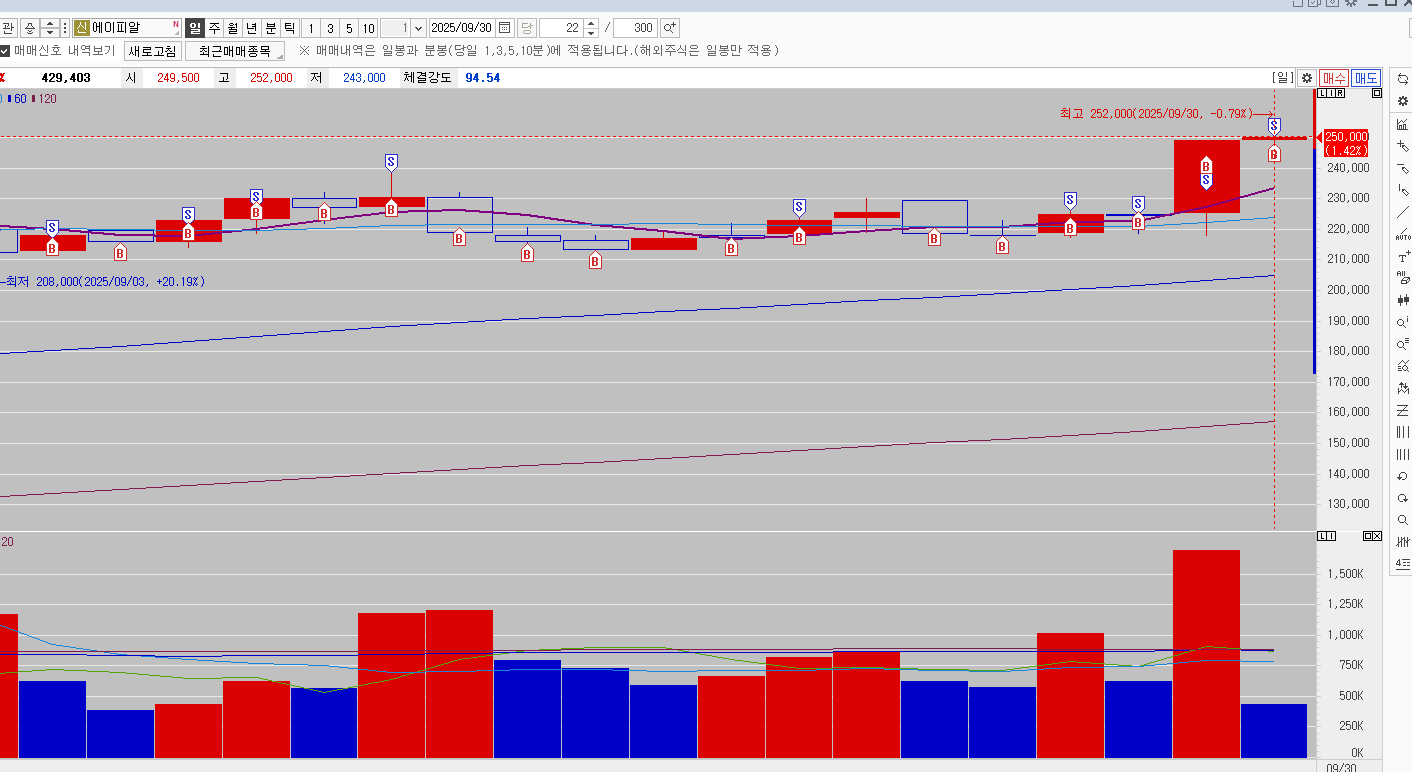Click the magnifier icon in right toolbar
This screenshot has height=772, width=1412.
pyautogui.click(x=1403, y=520)
